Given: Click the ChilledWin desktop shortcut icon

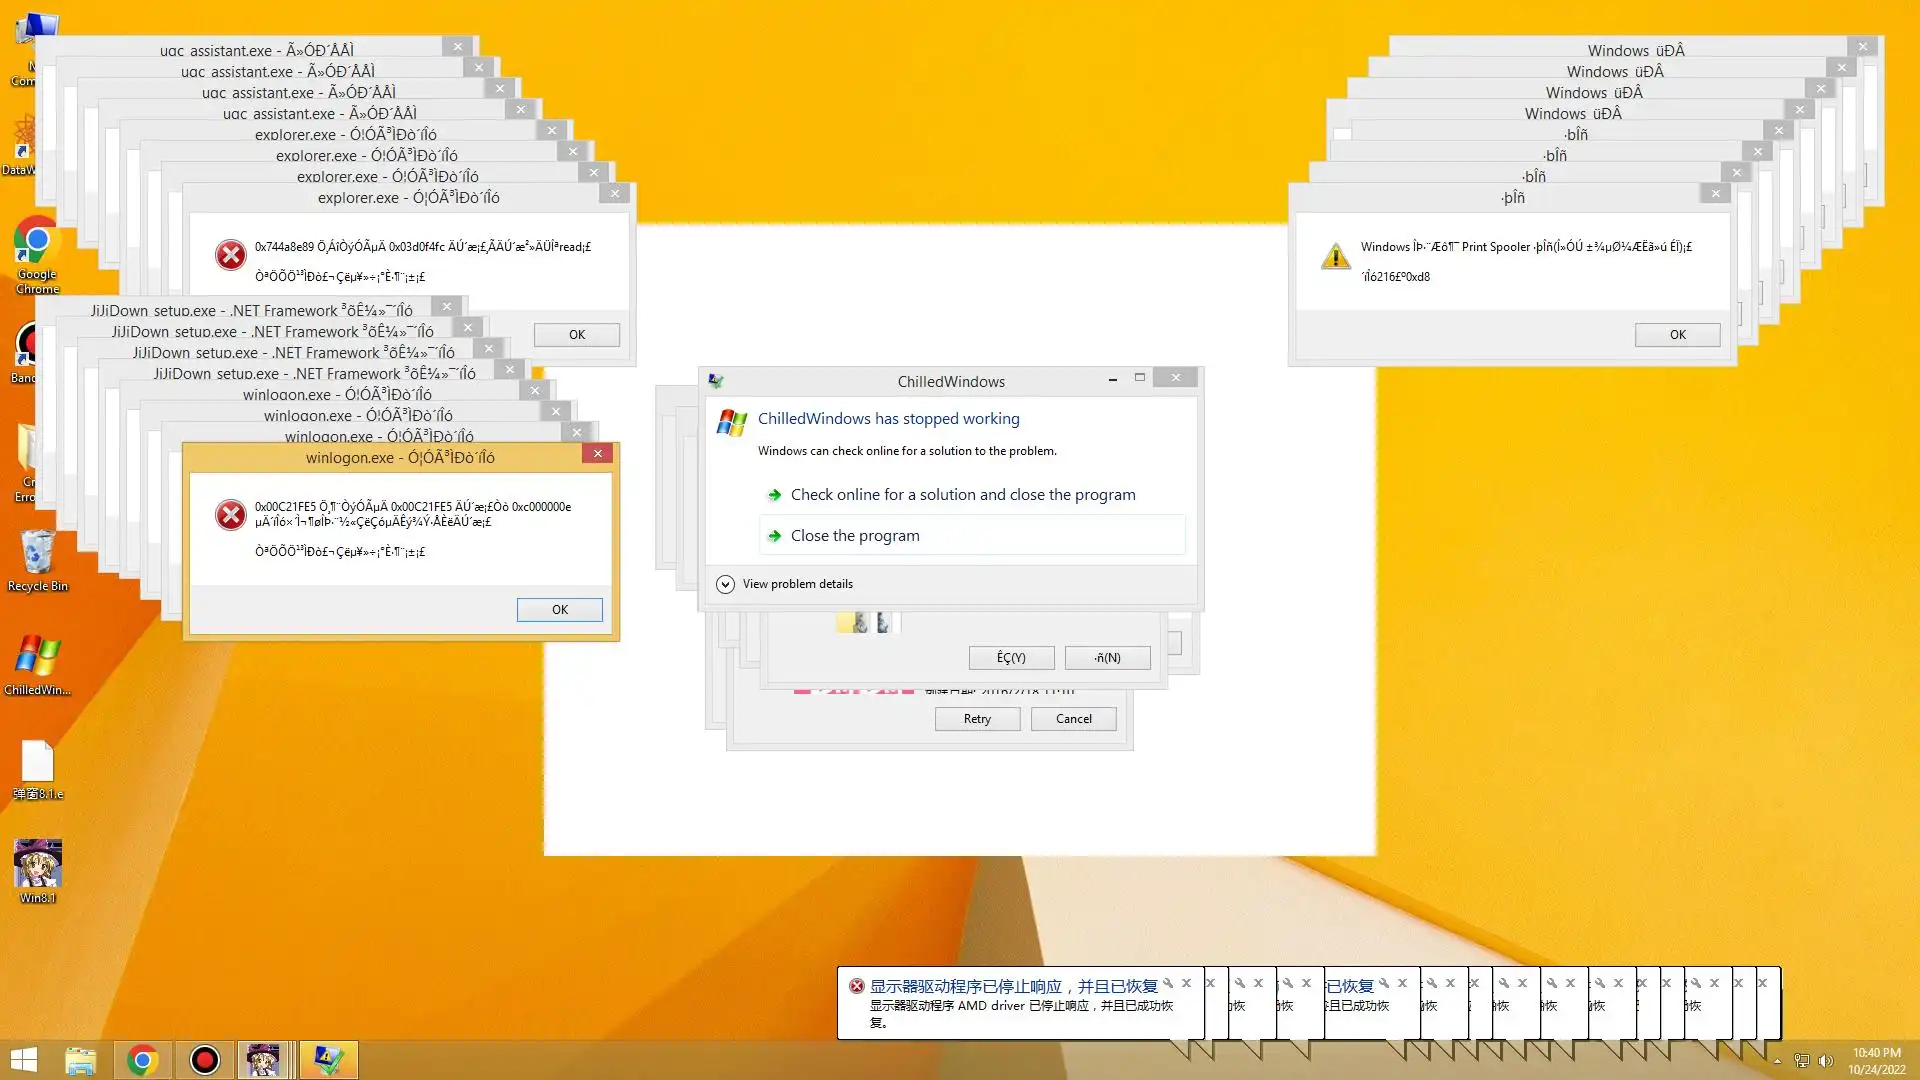Looking at the screenshot, I should click(37, 660).
